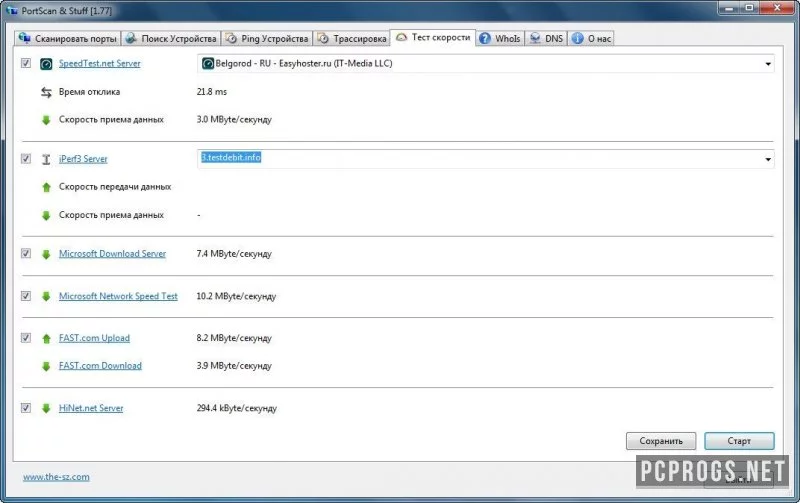Viewport: 800px width, 503px height.
Task: Open the SpeedTest.net Server link
Action: pyautogui.click(x=99, y=64)
